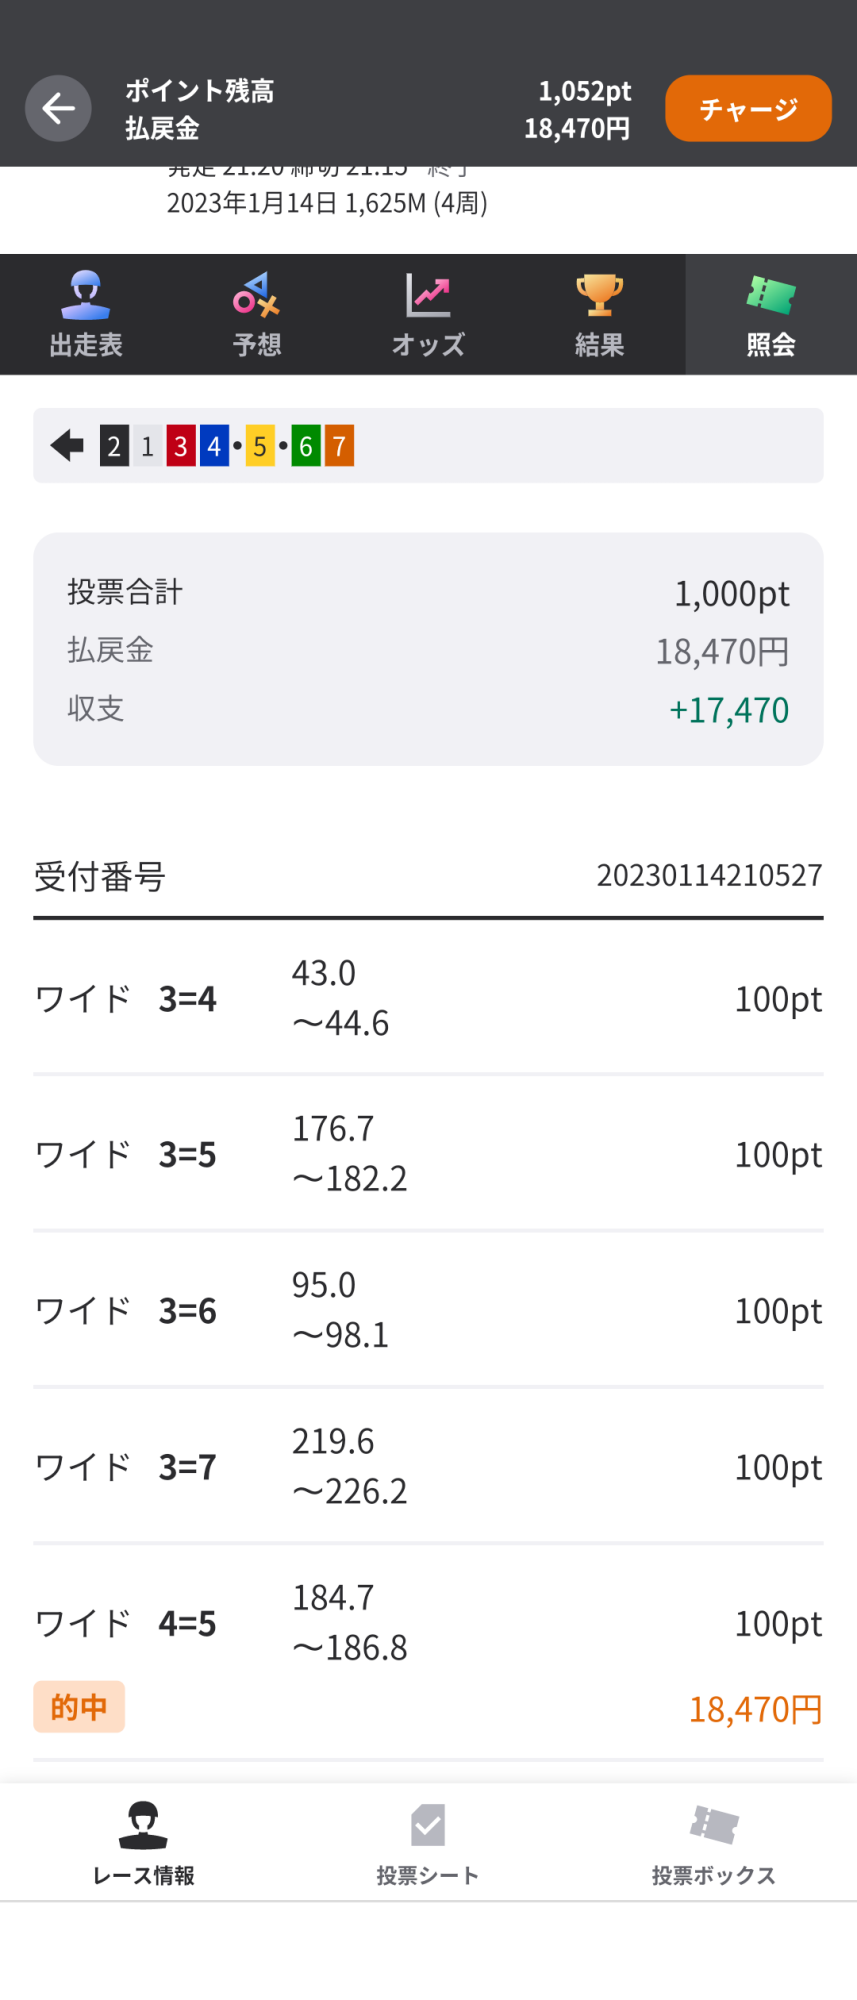View the 結果 trophy tab
This screenshot has width=857, height=2000.
[x=599, y=315]
